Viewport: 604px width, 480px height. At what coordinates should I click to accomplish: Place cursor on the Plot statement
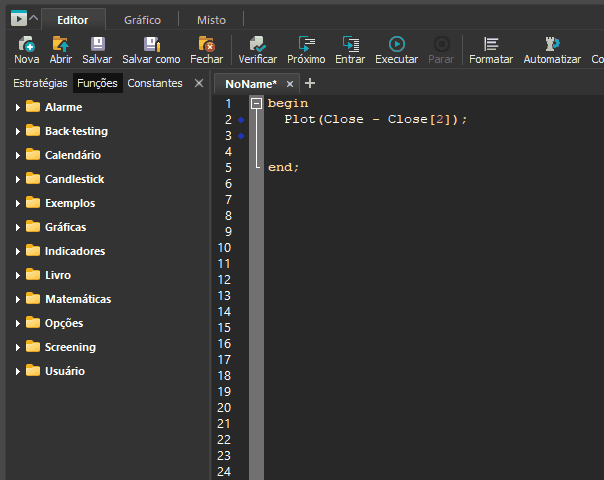[376, 119]
